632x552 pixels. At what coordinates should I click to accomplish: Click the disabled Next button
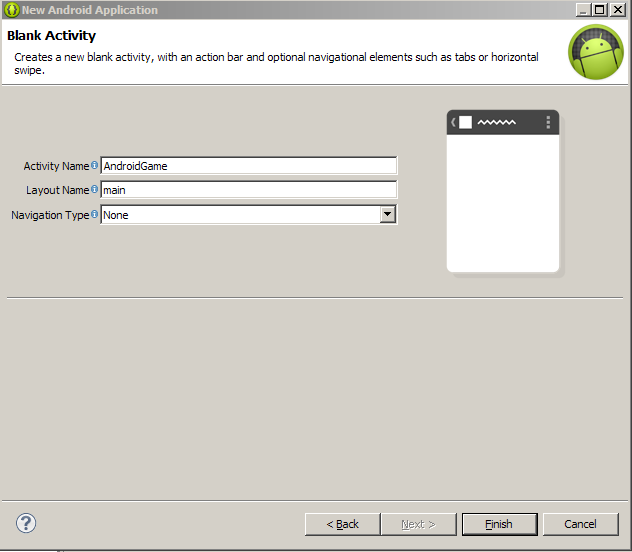(x=418, y=524)
